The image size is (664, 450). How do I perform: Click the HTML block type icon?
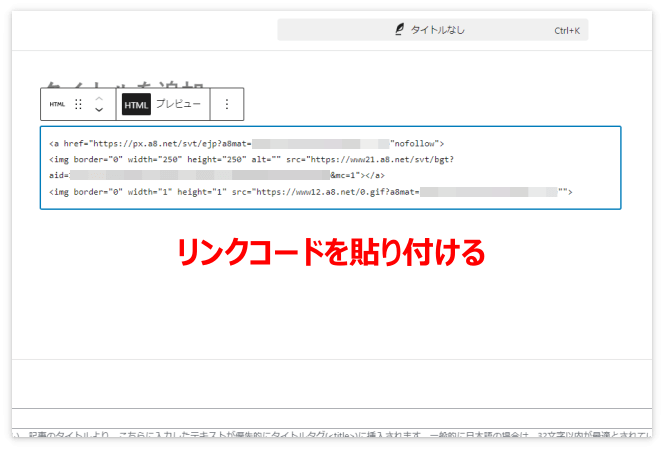point(57,104)
